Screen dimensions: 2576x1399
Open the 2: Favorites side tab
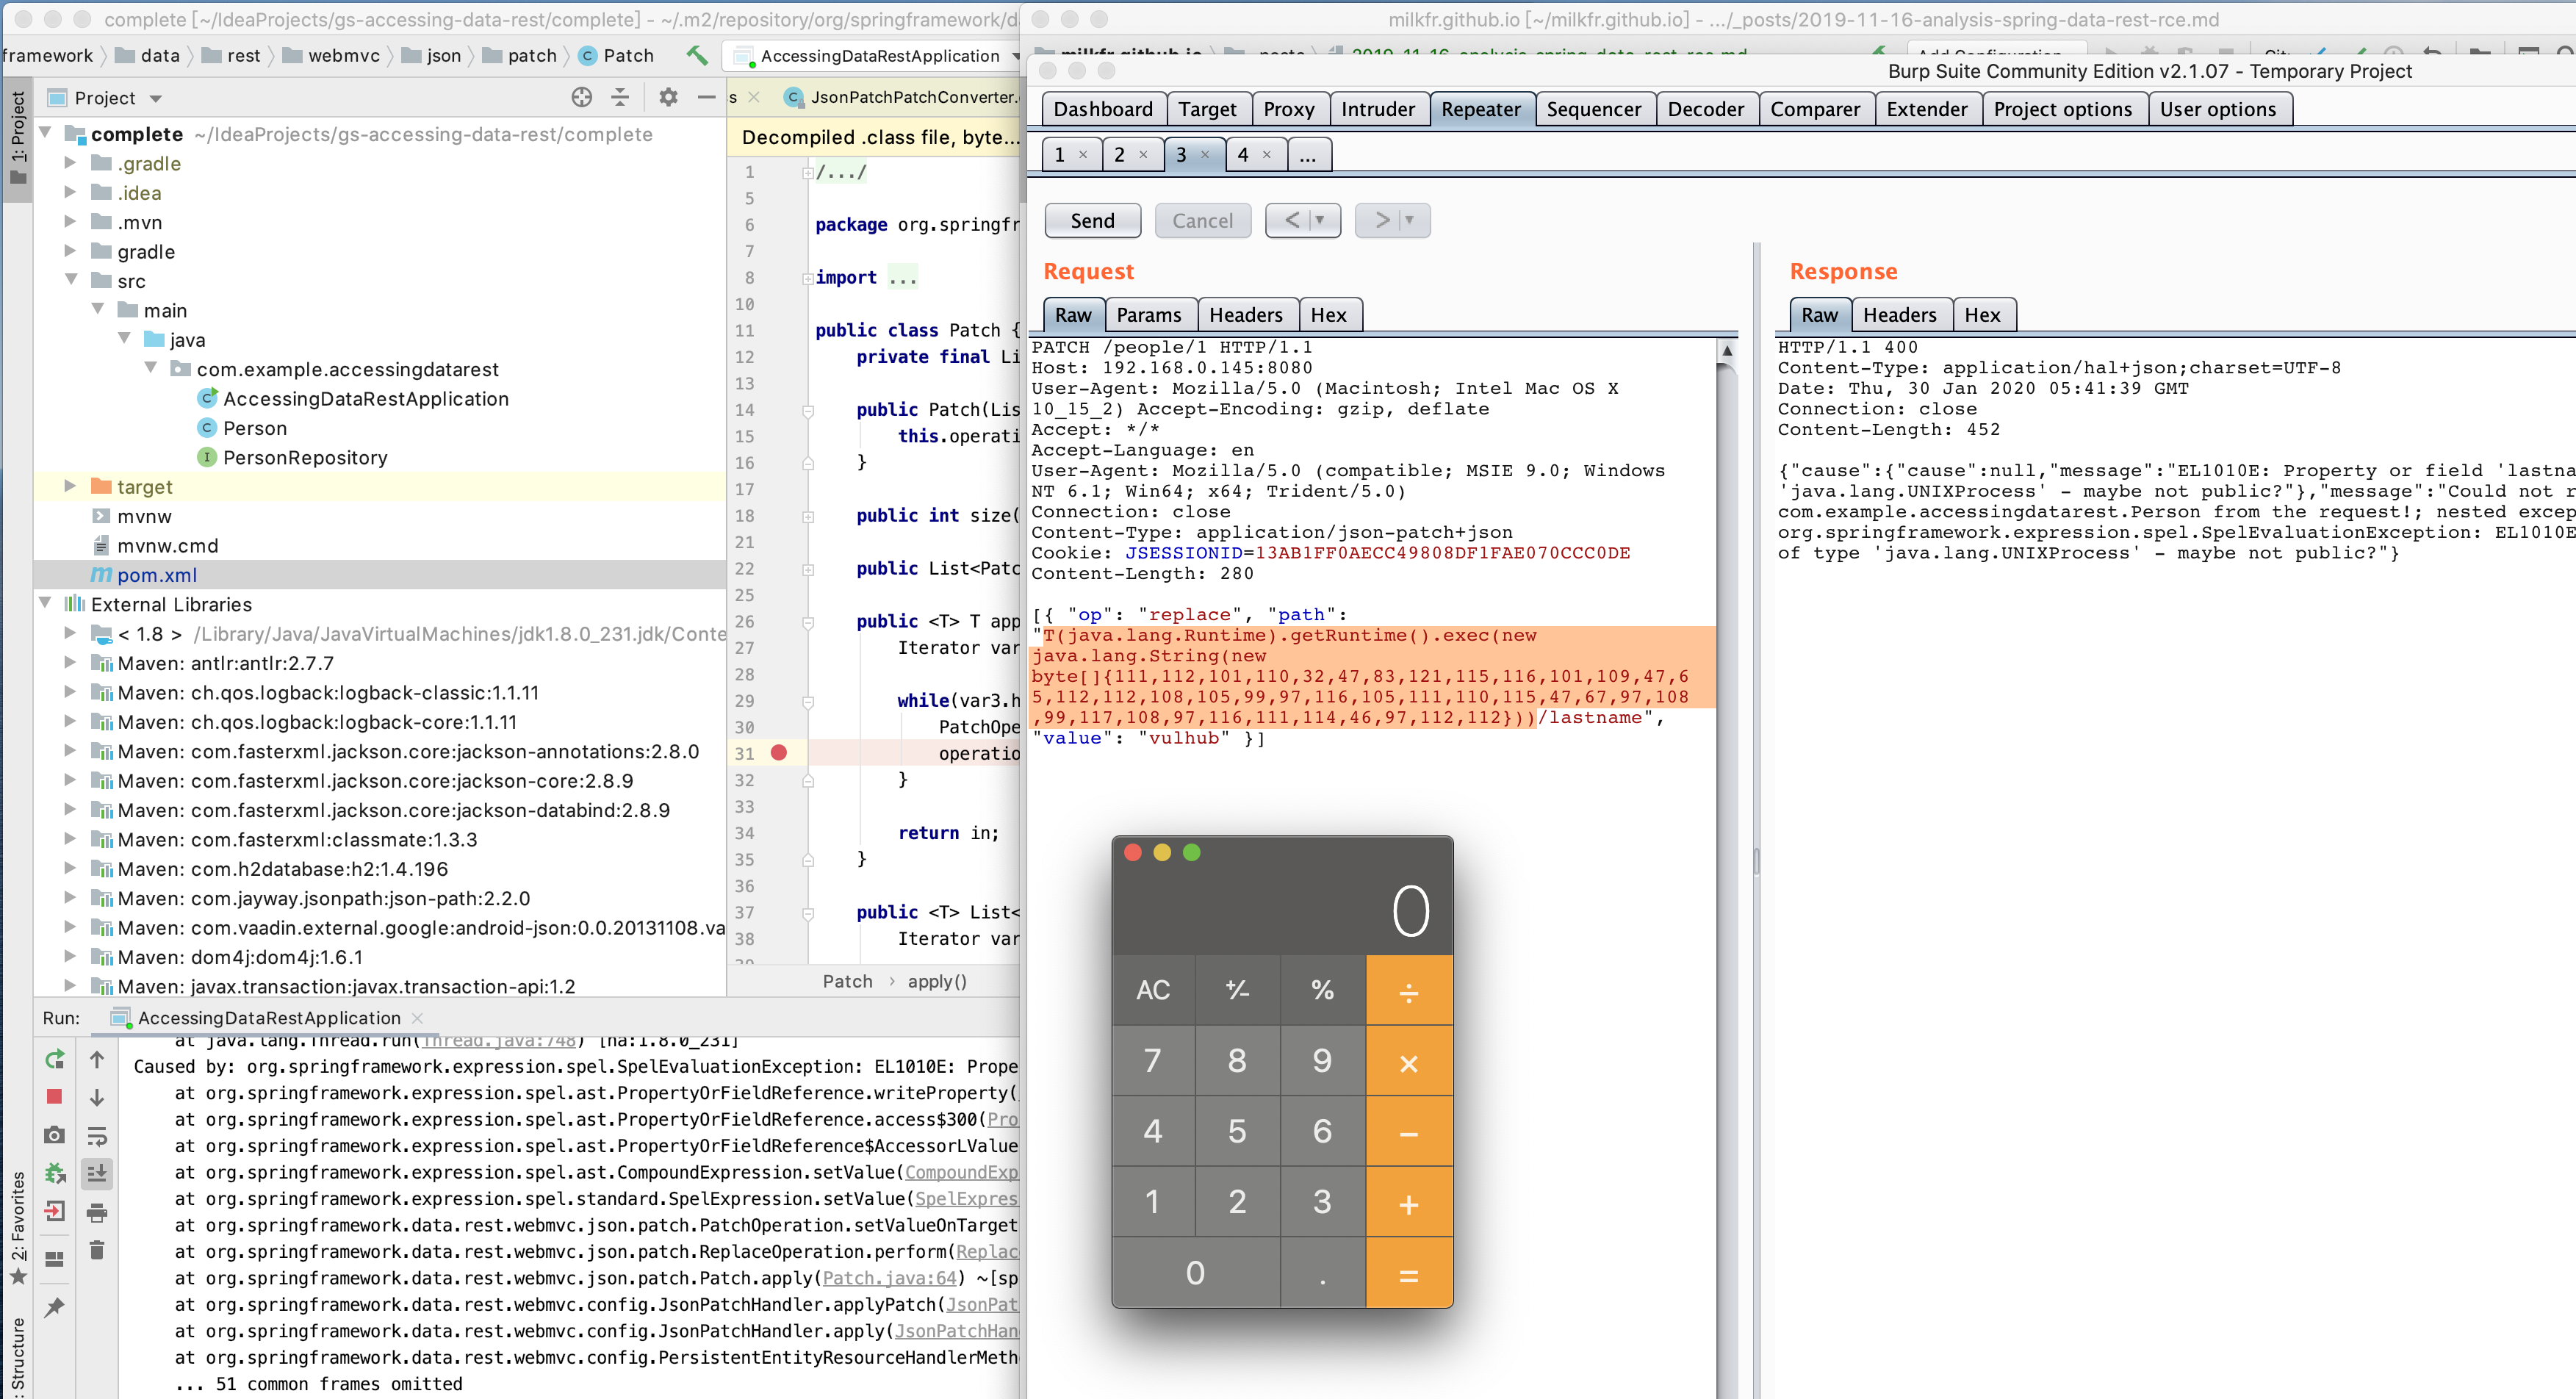click(17, 1228)
